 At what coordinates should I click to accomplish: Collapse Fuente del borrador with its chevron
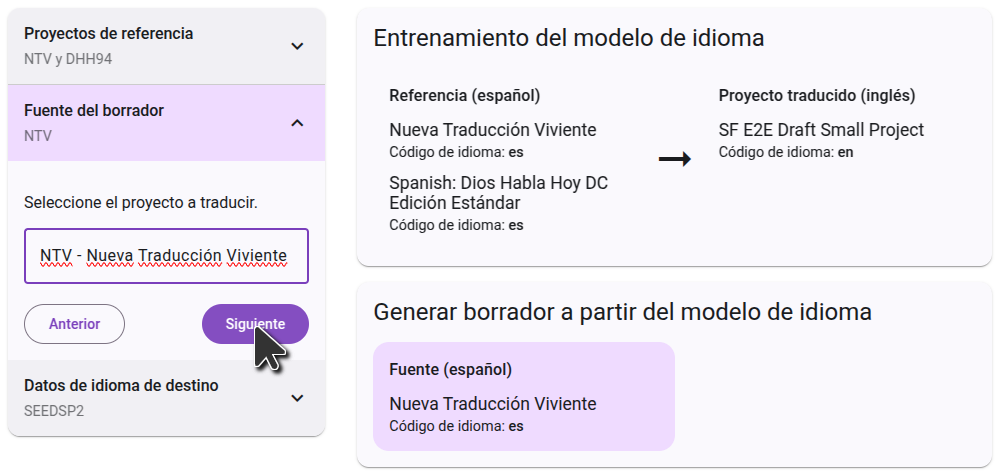[296, 123]
